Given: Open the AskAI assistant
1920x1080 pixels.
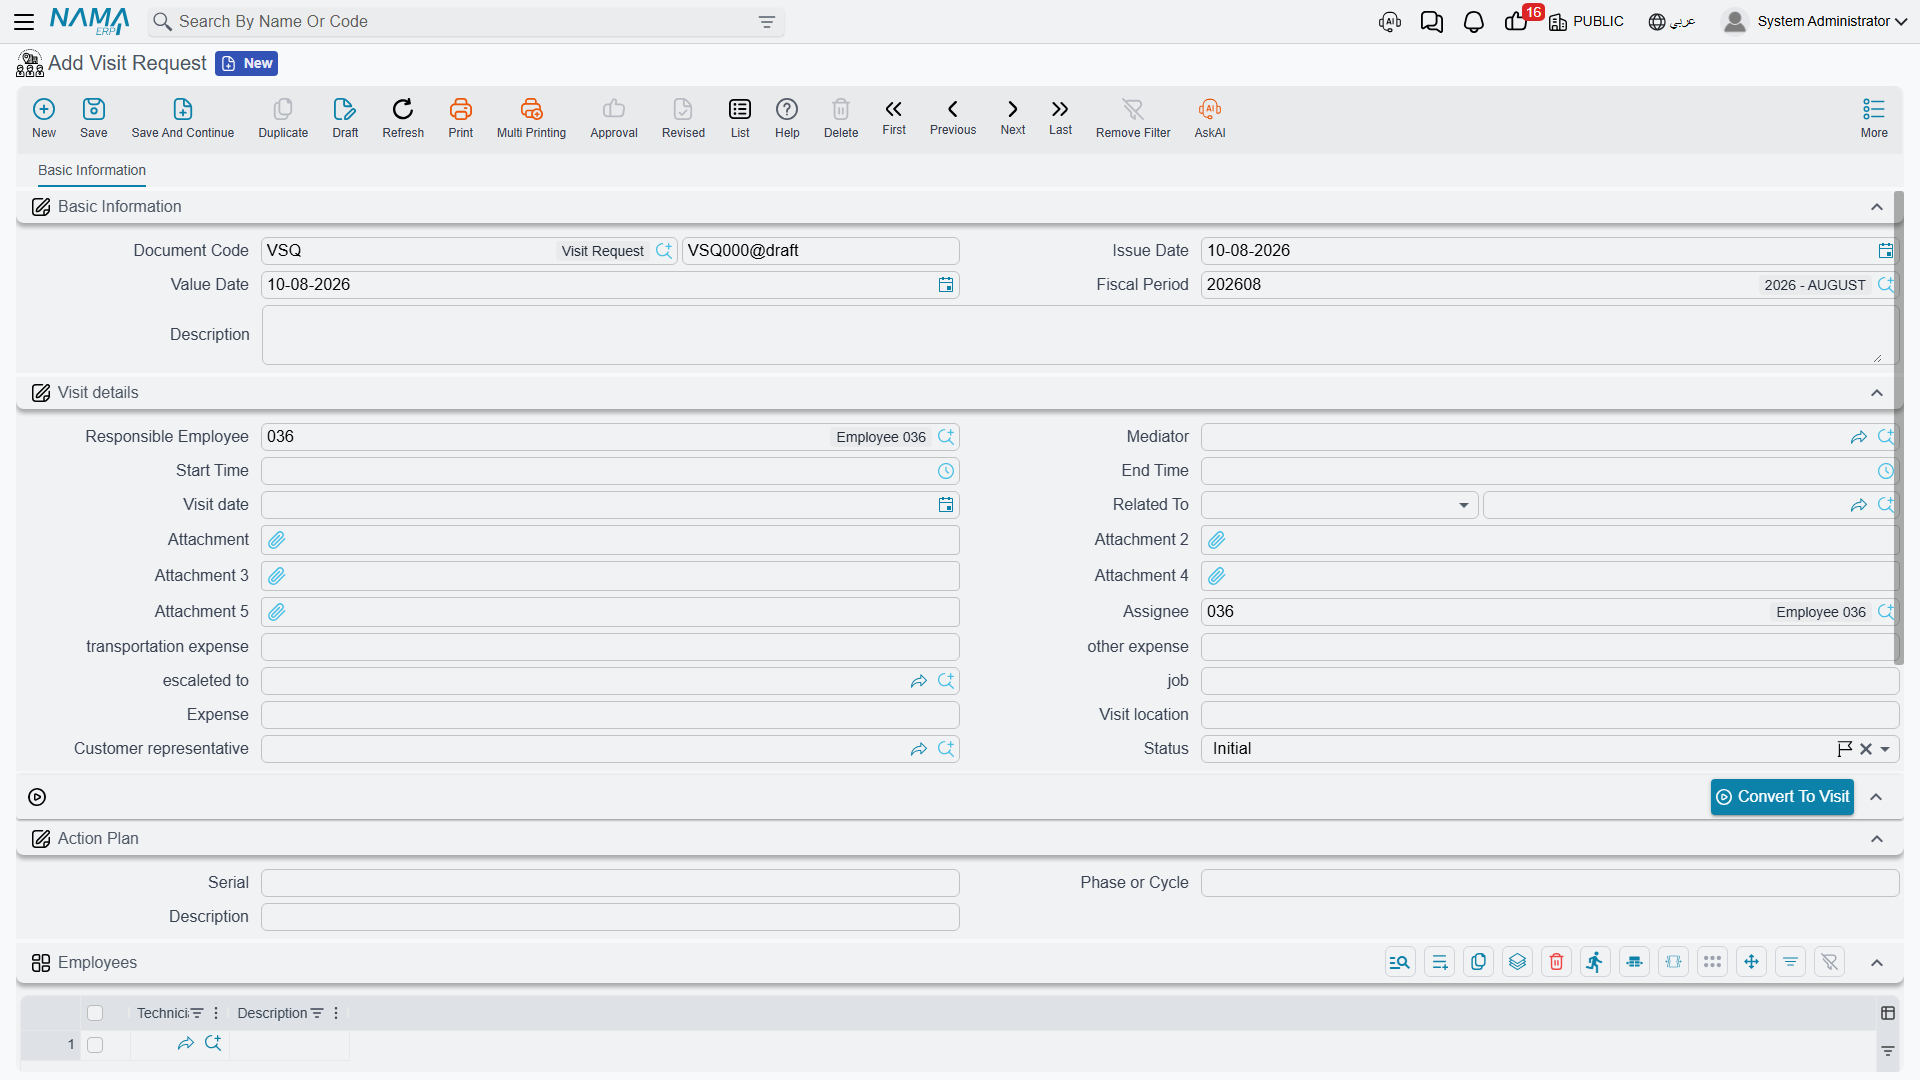Looking at the screenshot, I should [1210, 118].
